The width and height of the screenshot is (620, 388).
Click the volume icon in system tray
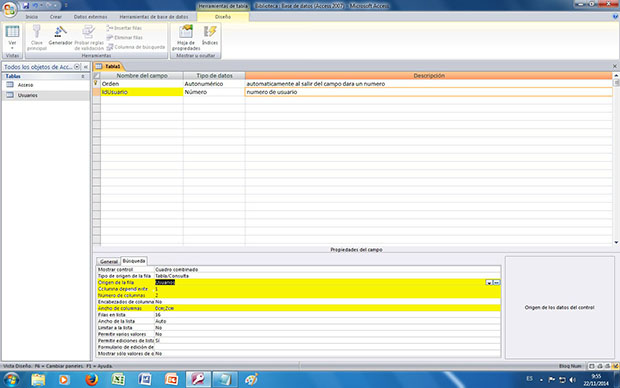[572, 380]
